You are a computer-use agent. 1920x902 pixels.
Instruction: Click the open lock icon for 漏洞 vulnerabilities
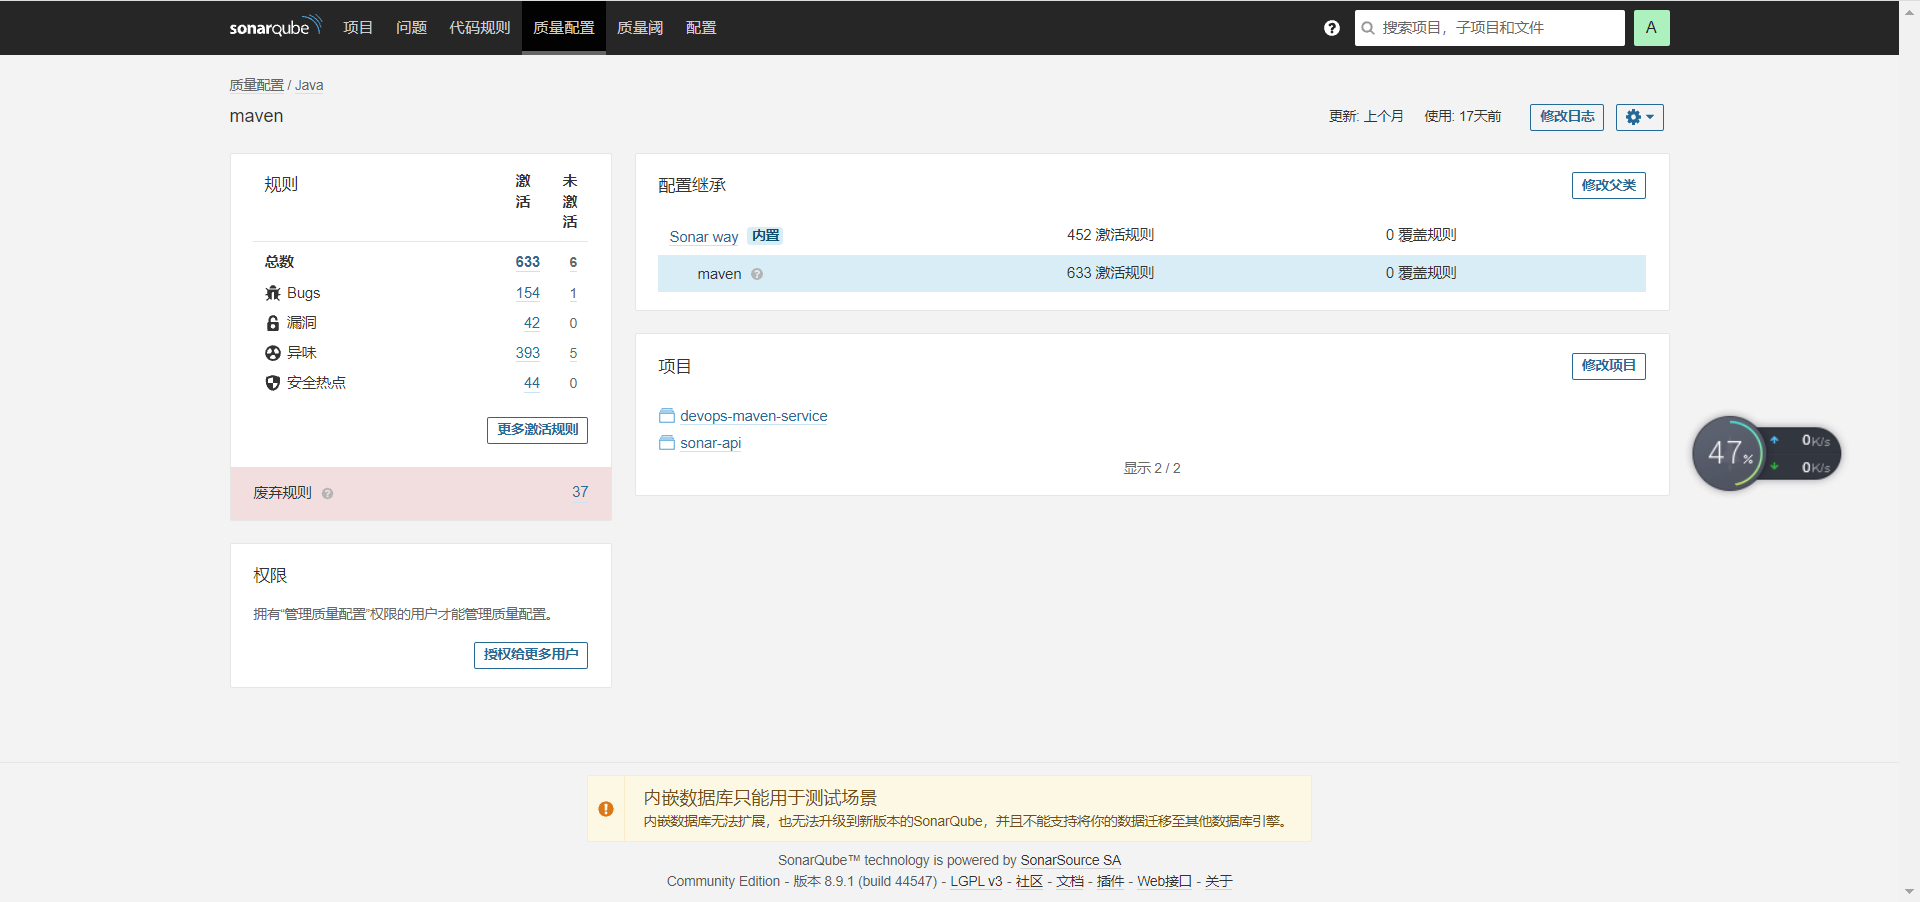pyautogui.click(x=272, y=322)
